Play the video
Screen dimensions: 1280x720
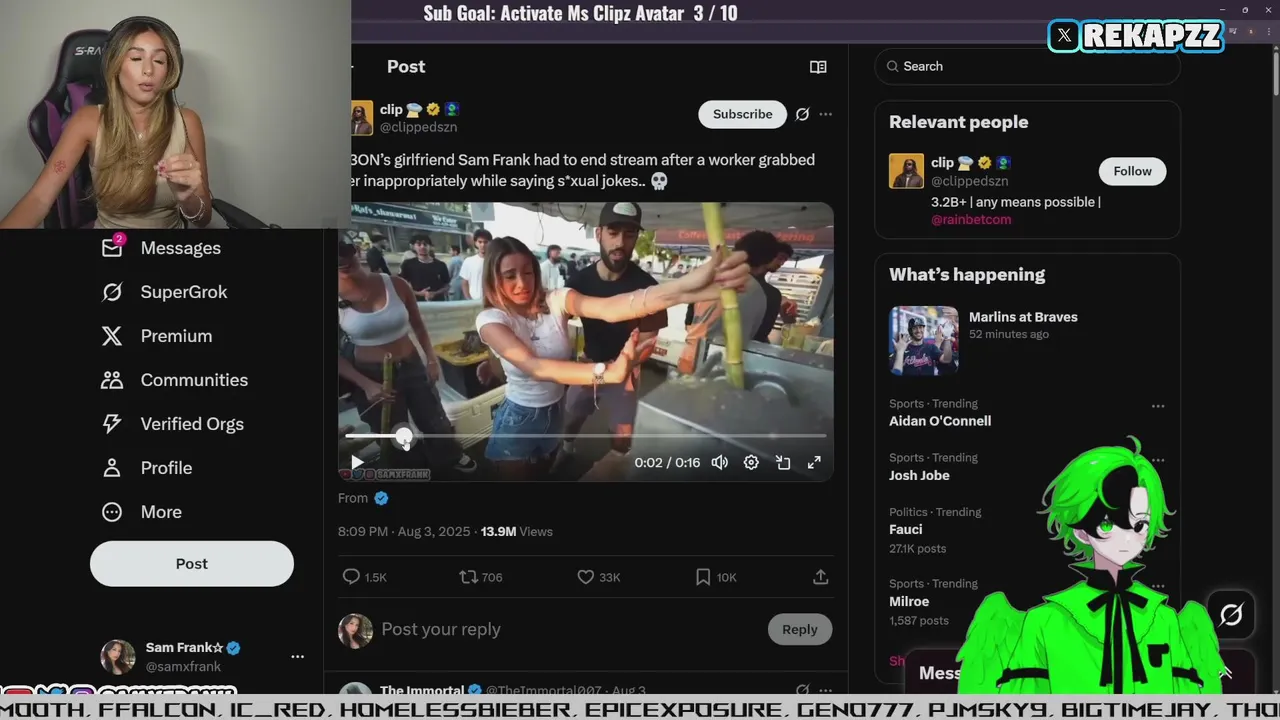pos(357,463)
